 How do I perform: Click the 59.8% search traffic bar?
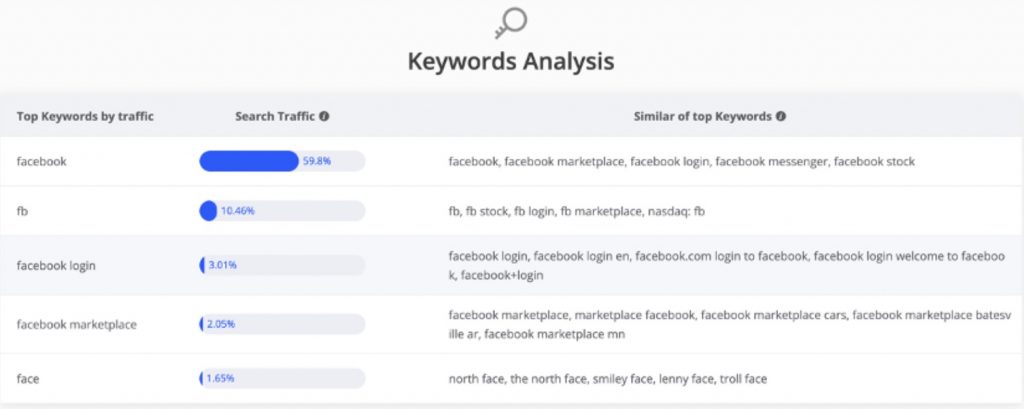pos(282,161)
